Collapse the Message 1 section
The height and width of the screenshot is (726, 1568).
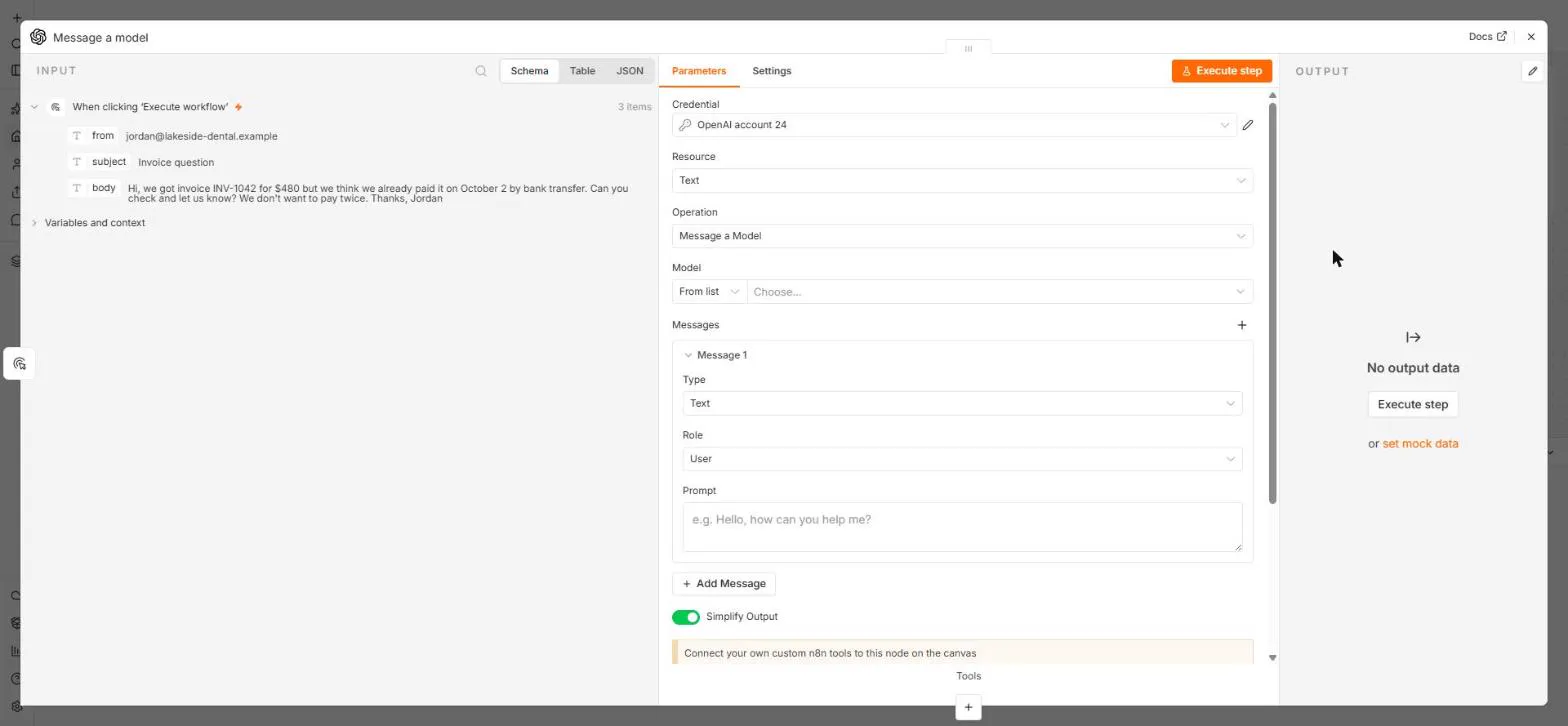[x=688, y=355]
